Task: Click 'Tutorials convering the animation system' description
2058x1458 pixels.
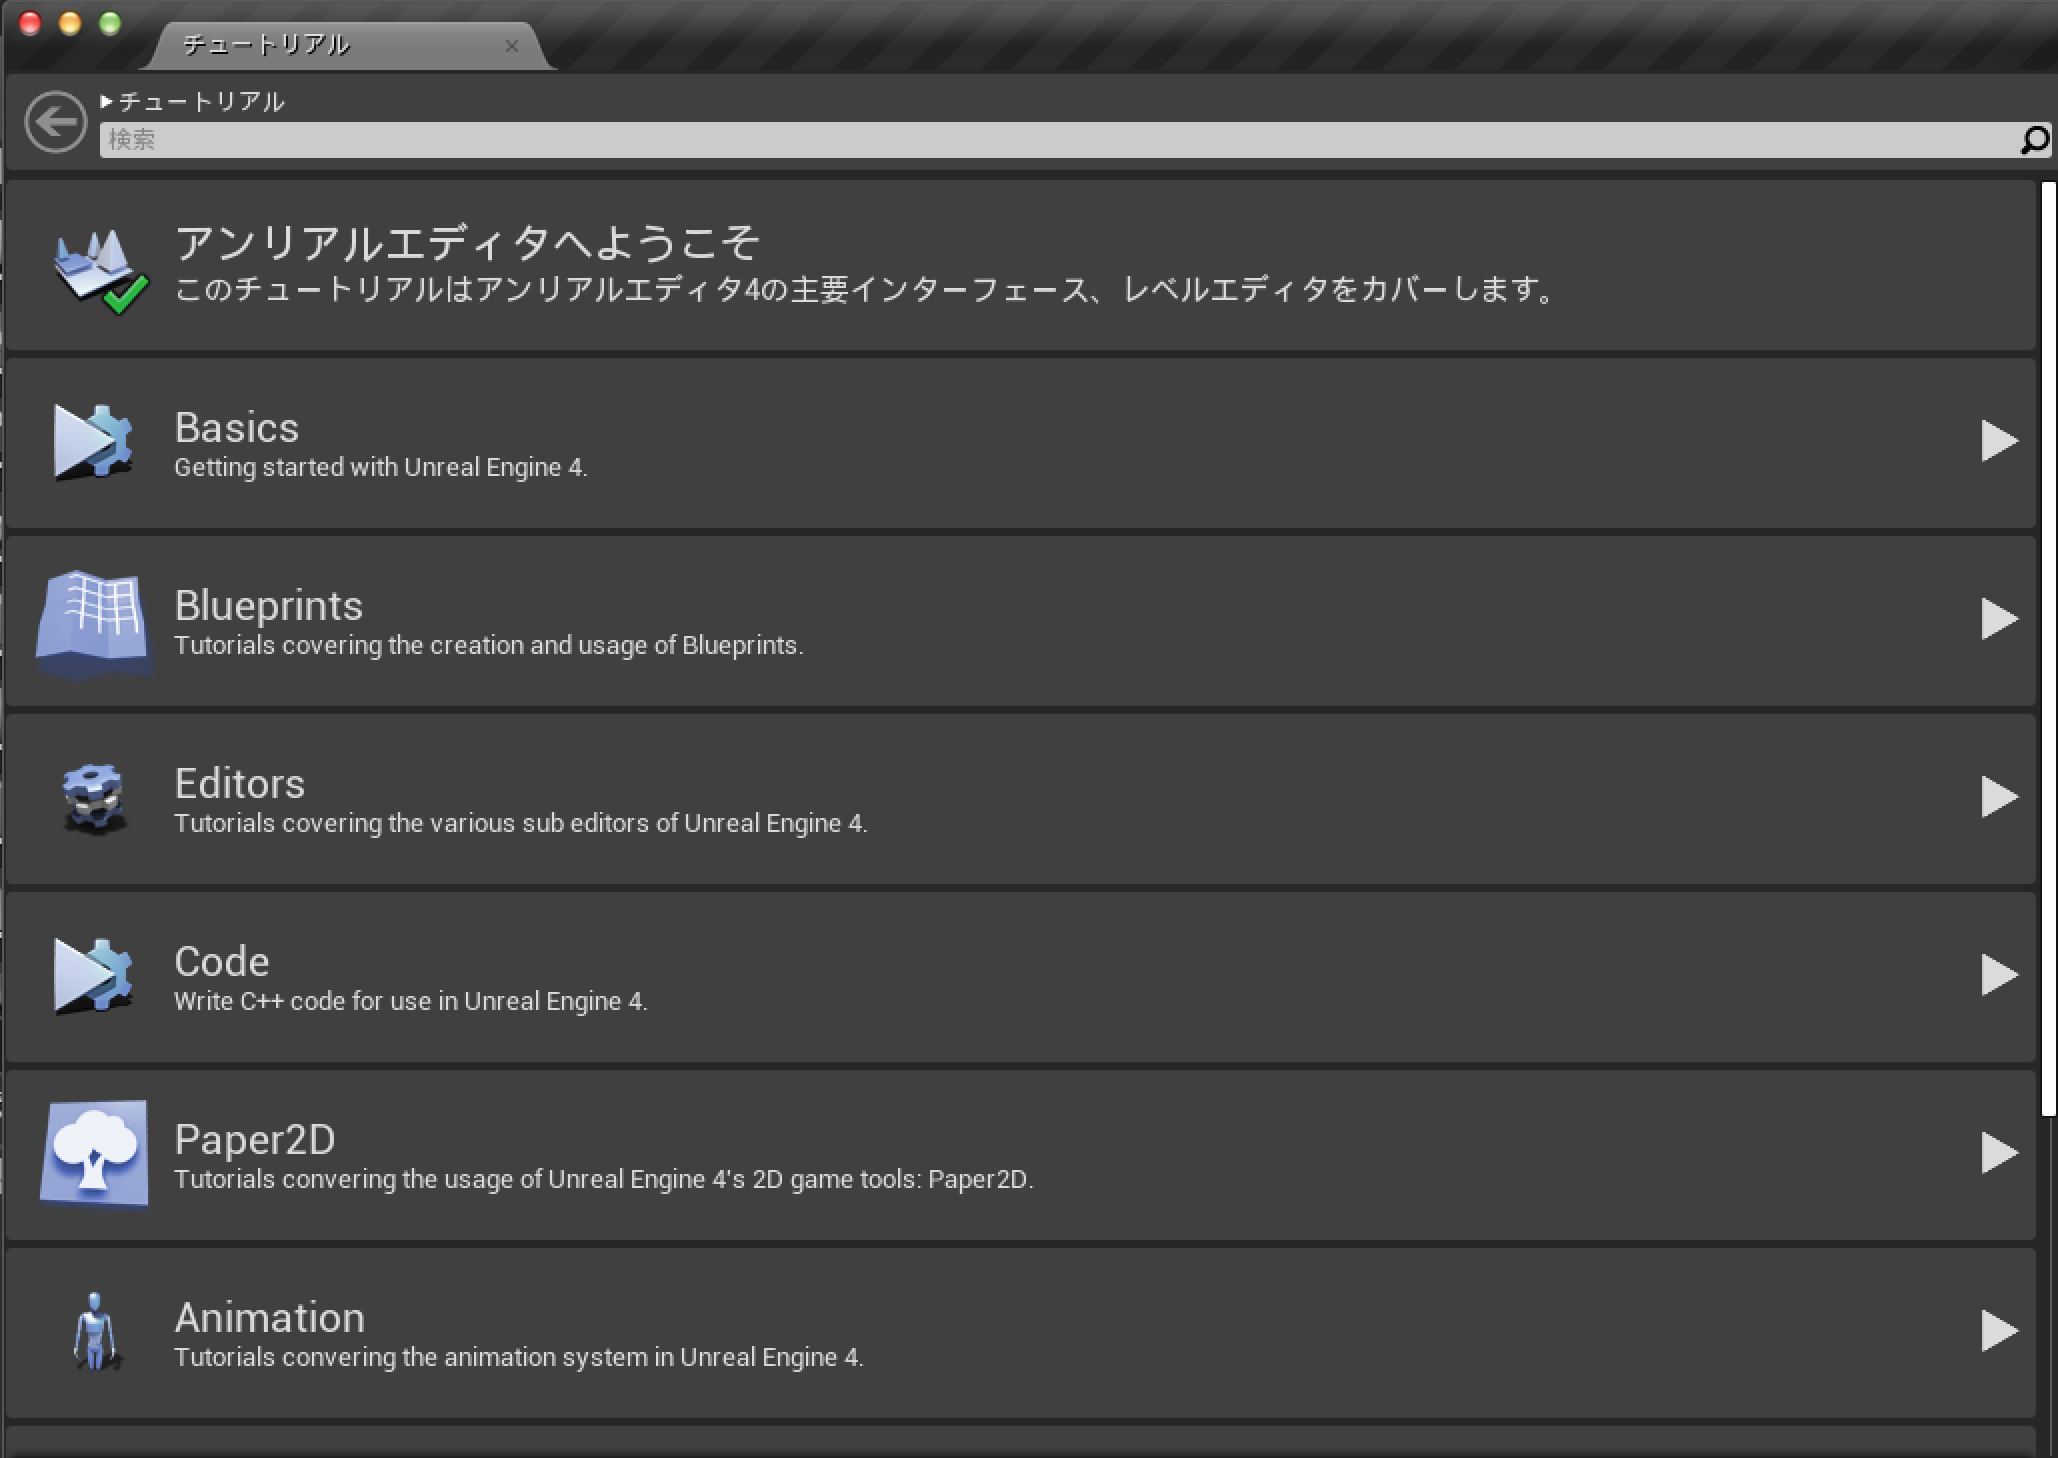Action: click(x=519, y=1358)
